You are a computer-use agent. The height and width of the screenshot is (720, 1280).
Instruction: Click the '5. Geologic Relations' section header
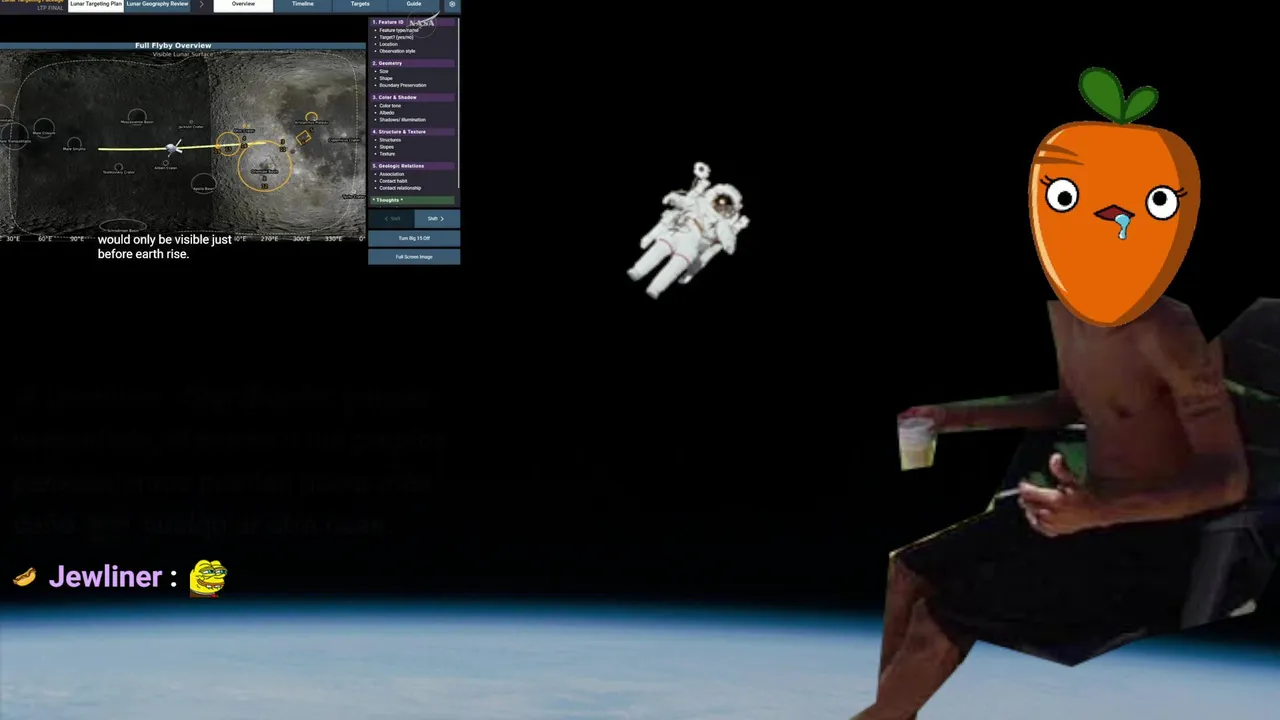click(413, 165)
